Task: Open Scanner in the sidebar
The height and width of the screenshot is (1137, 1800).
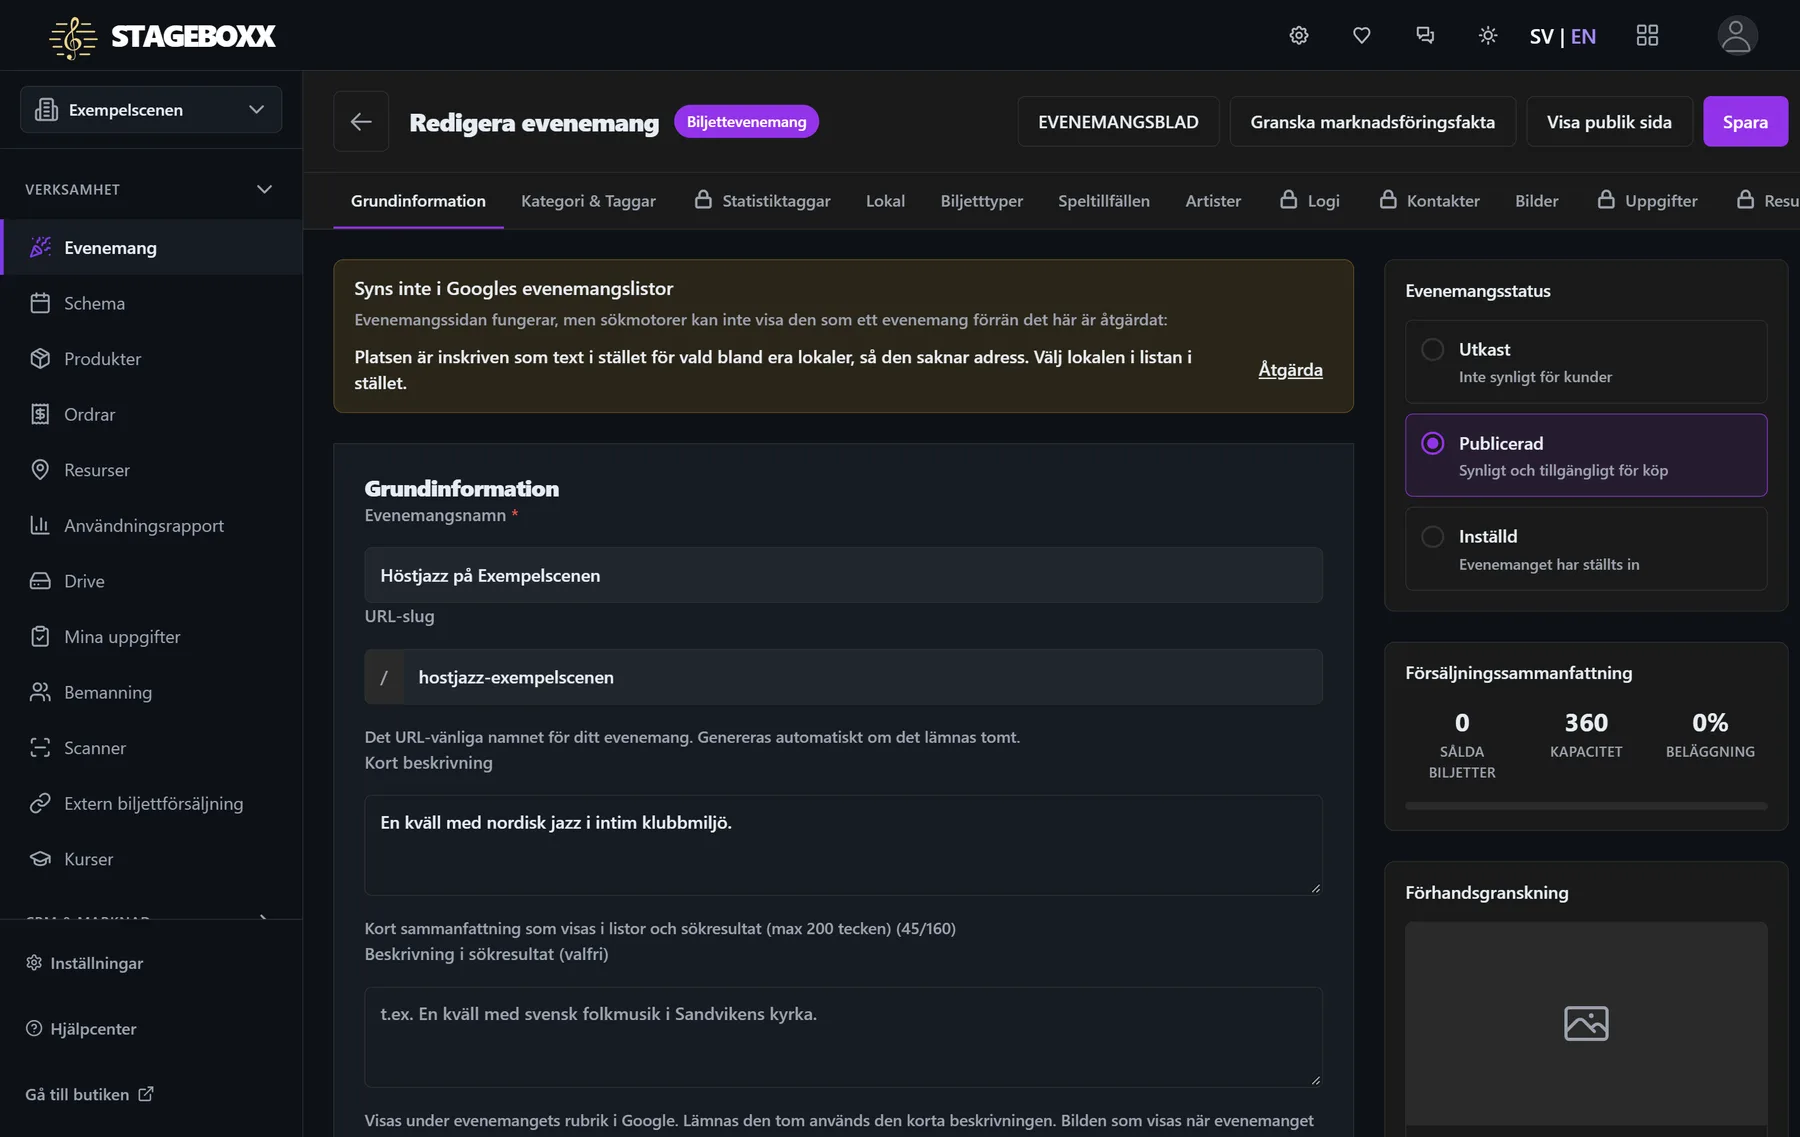Action: coord(151,748)
